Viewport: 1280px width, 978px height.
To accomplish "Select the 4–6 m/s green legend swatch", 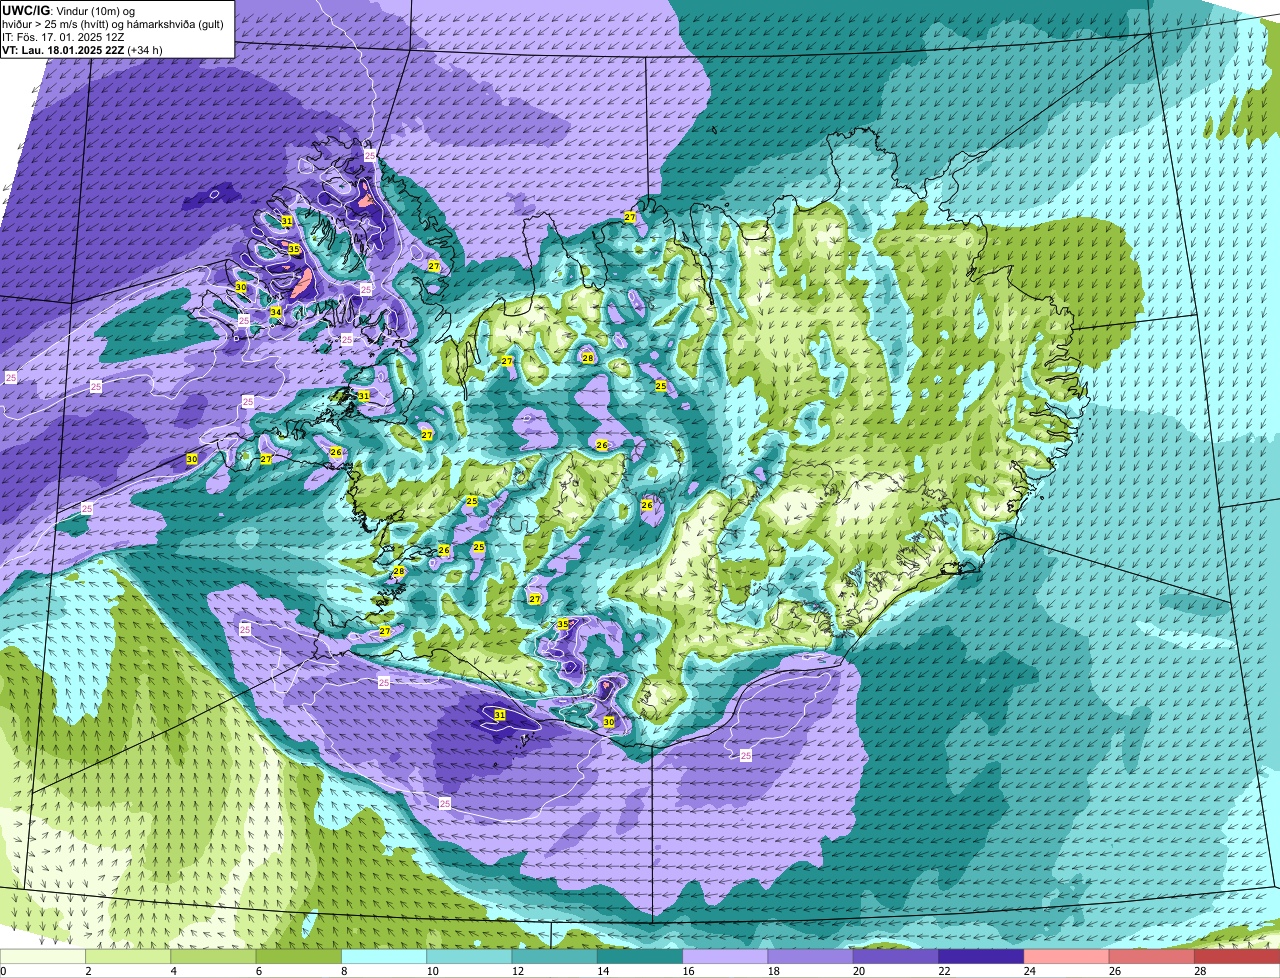I will [214, 956].
